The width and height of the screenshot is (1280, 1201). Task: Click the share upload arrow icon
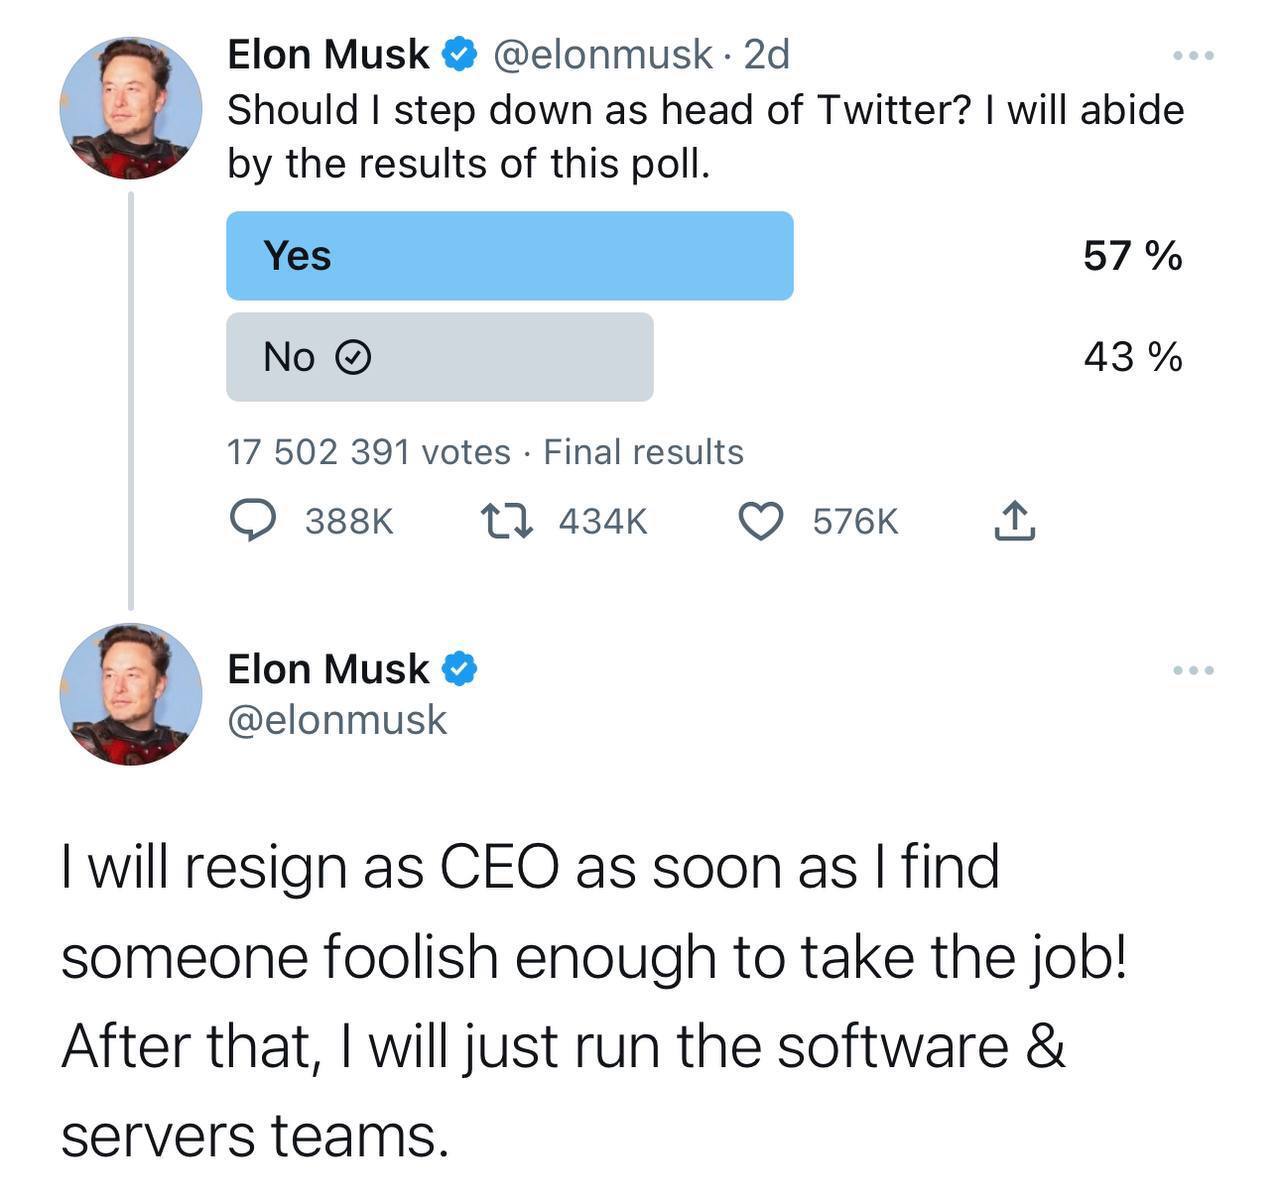(x=1014, y=520)
